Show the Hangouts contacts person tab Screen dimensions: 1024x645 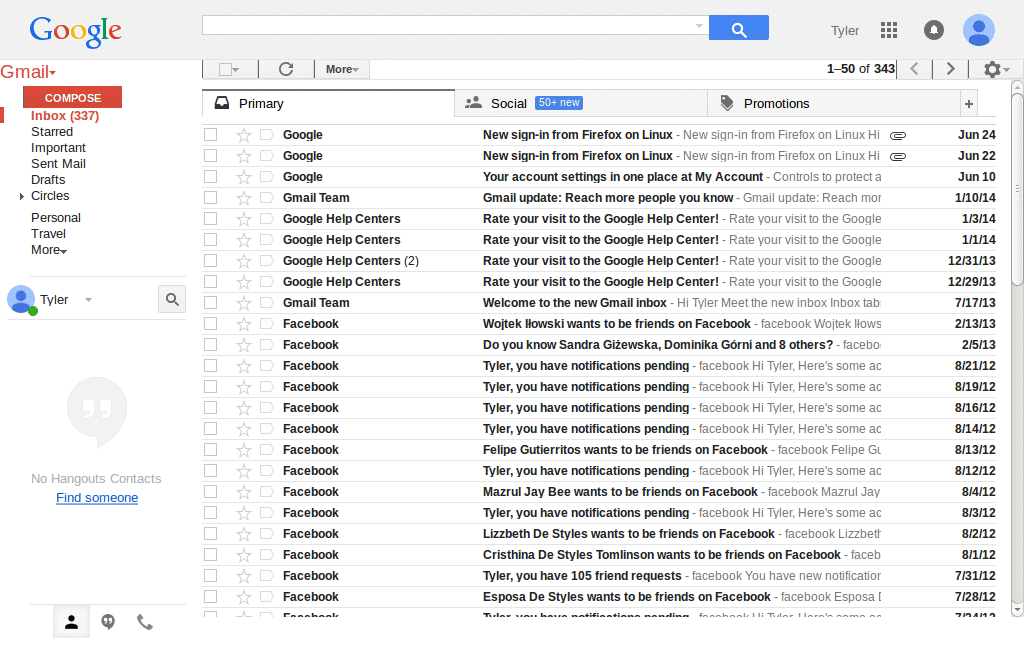71,622
